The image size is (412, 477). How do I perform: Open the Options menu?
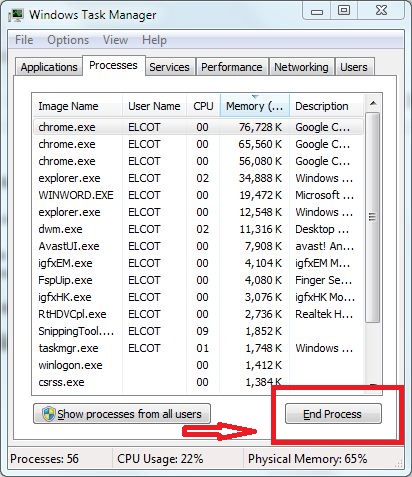coord(68,40)
